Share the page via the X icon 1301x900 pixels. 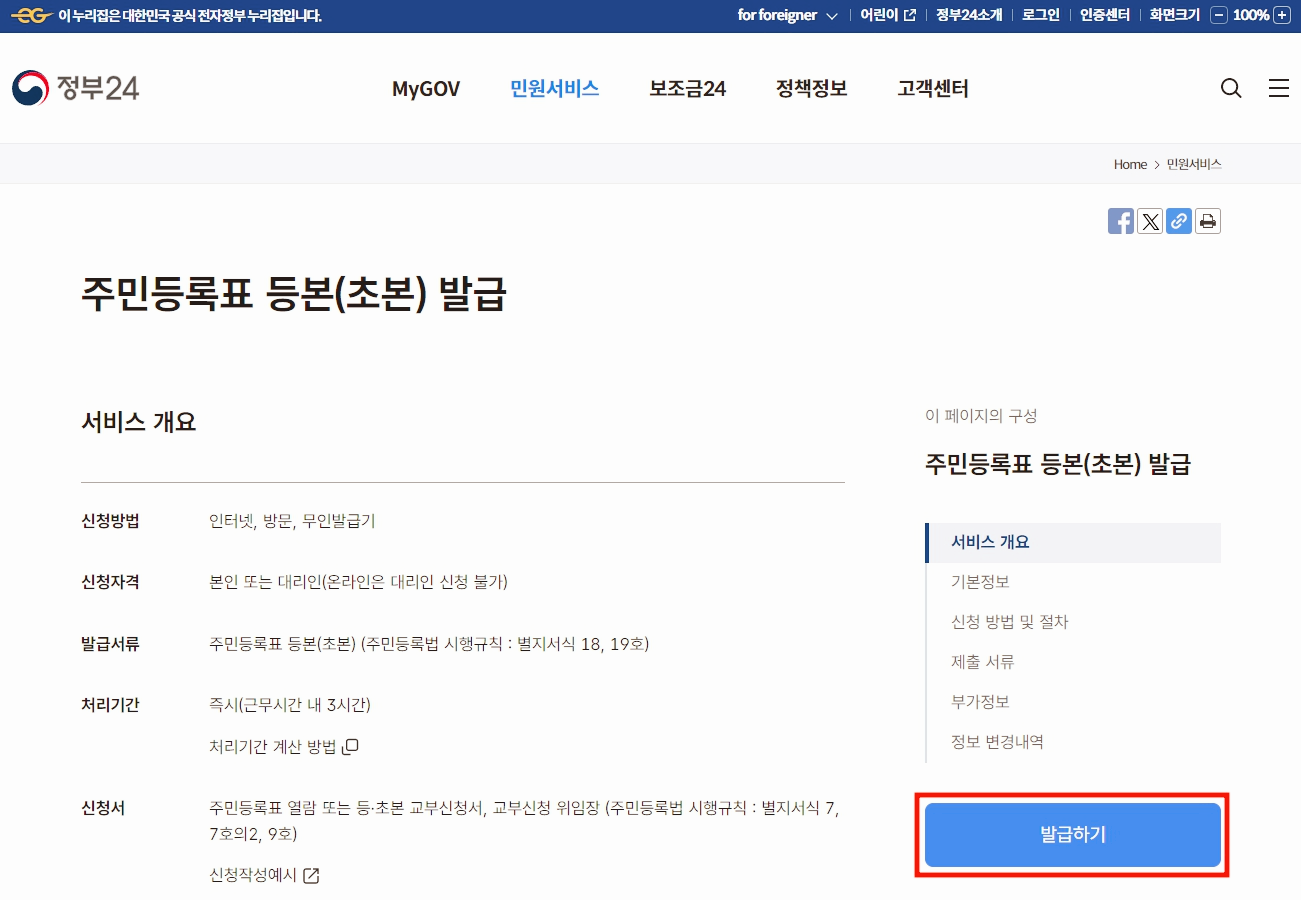[1149, 221]
